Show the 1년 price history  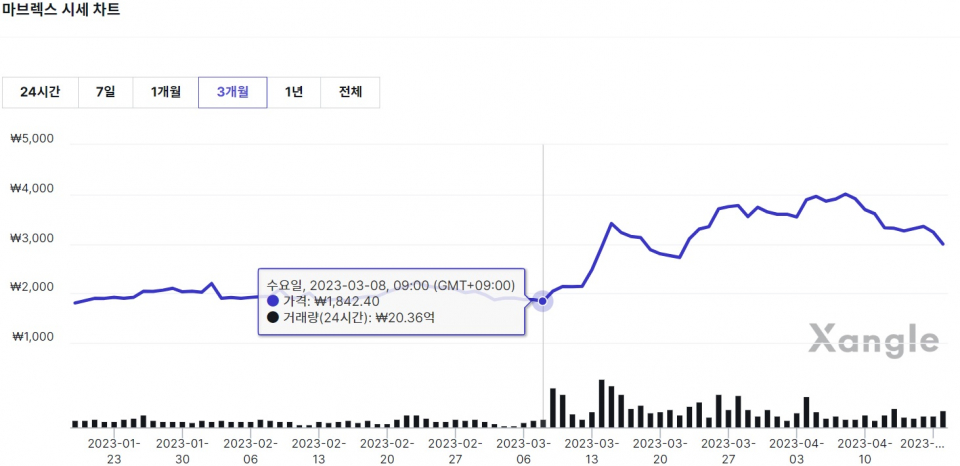pyautogui.click(x=294, y=92)
